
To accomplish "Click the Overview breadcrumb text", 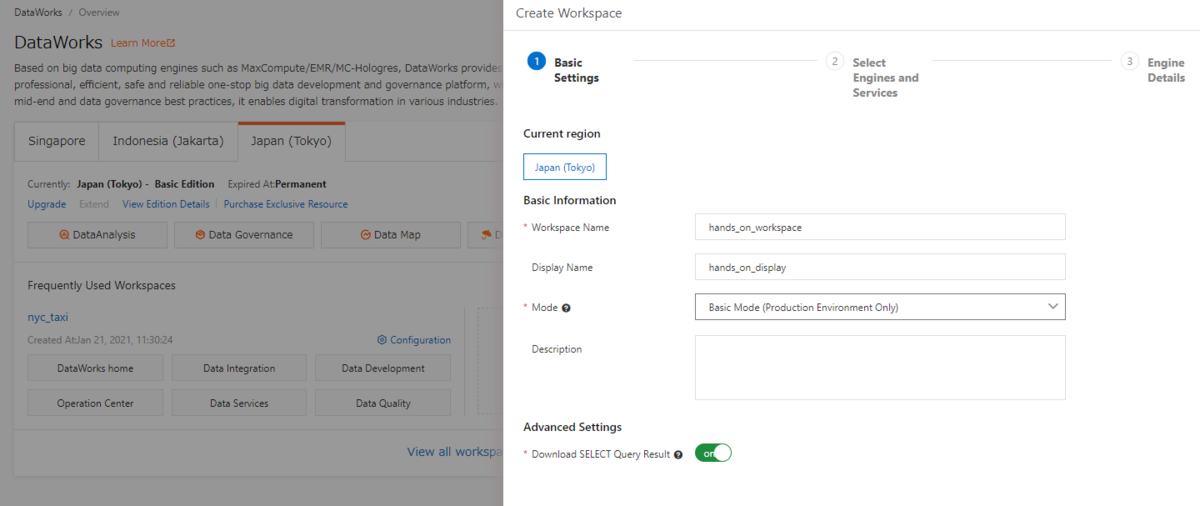I will 99,13.
